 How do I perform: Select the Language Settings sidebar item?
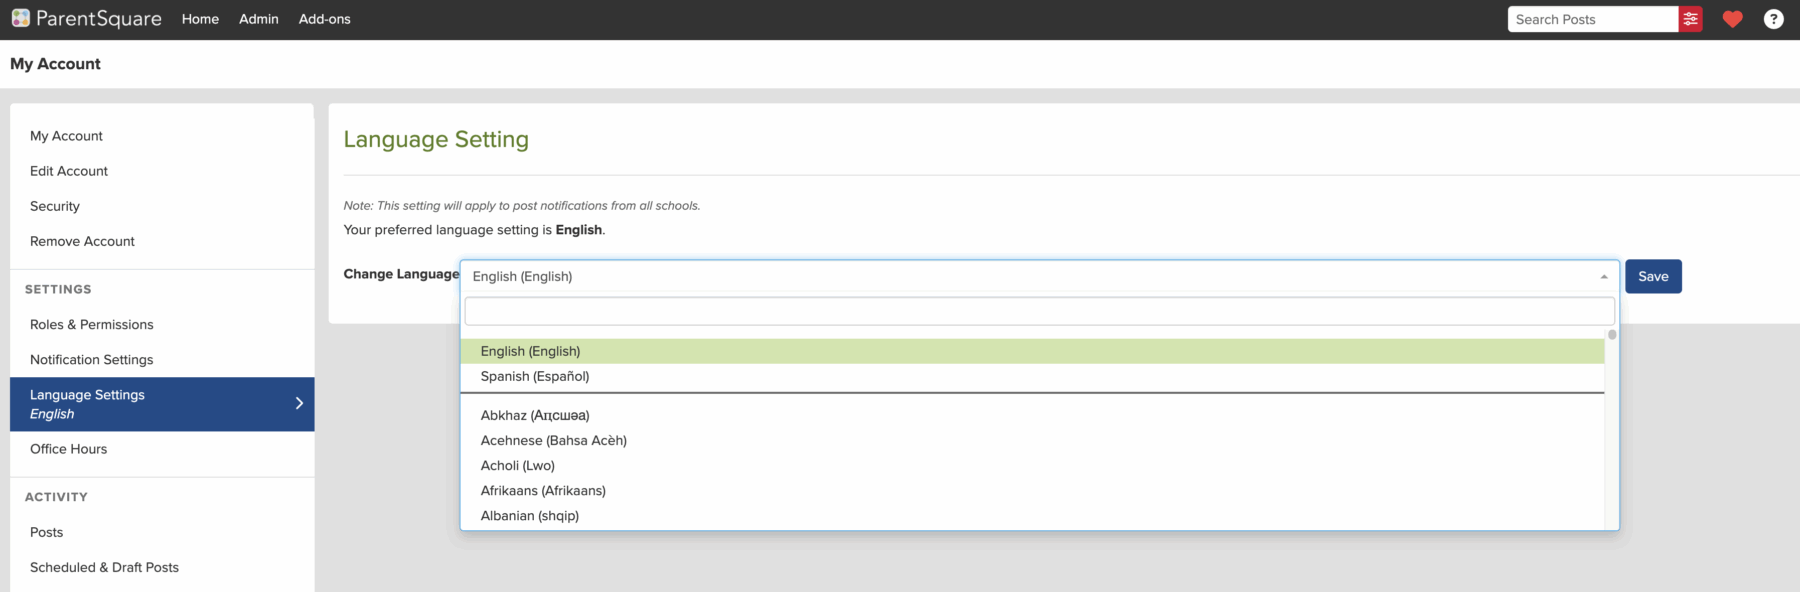(x=162, y=404)
